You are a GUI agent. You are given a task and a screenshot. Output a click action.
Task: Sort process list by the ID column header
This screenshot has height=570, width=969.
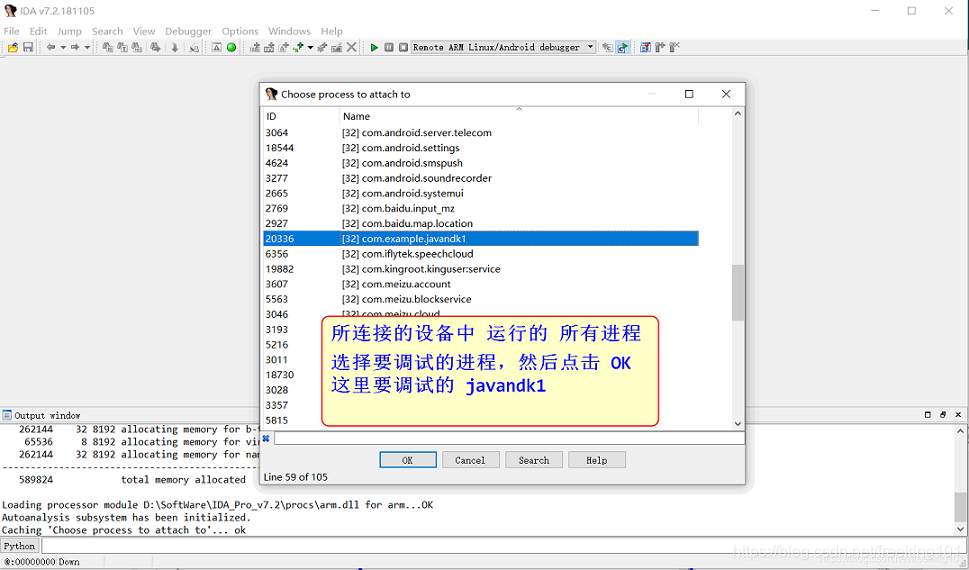click(302, 116)
